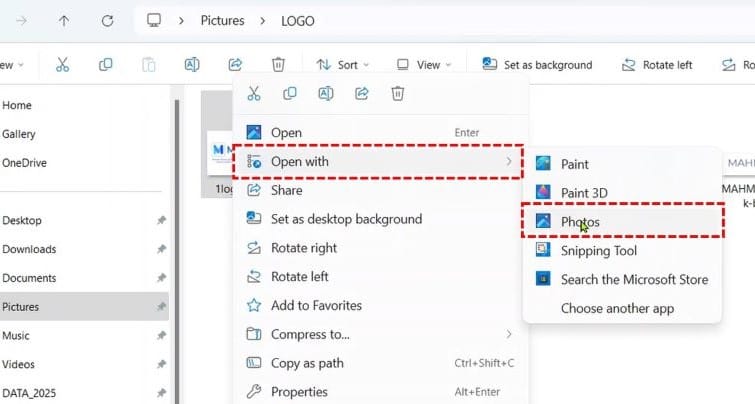Click Rotate left in the toolbar

(657, 65)
